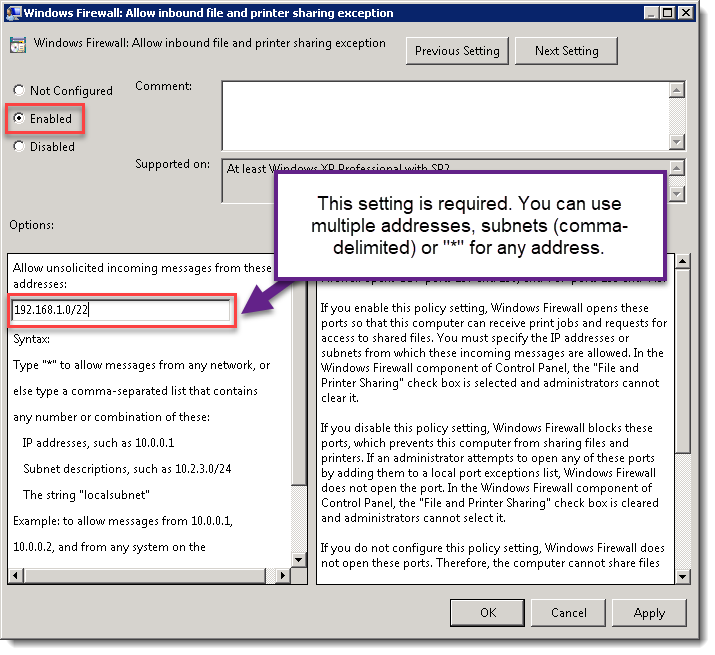Screen dimensions: 715x655
Task: Go to Next Setting
Action: point(566,51)
